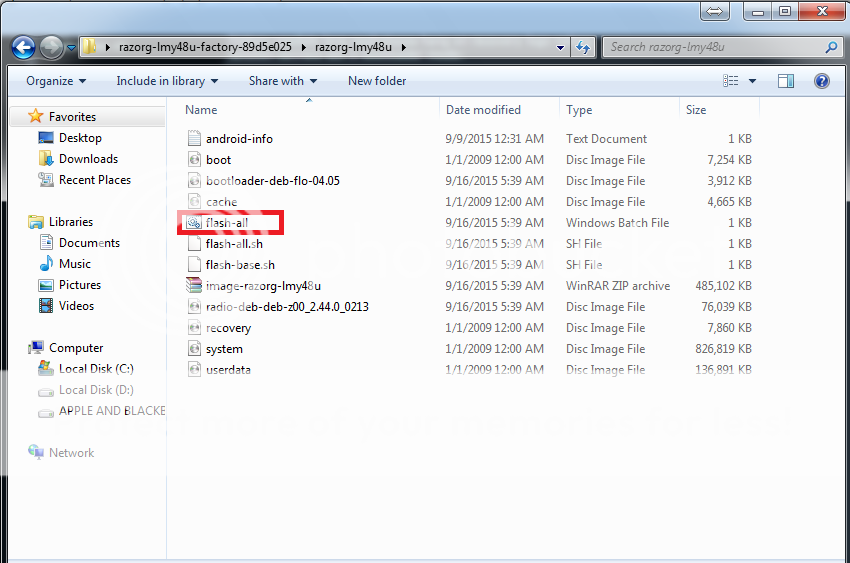
Task: Open the Downloads folder in Favorites
Action: (x=88, y=159)
